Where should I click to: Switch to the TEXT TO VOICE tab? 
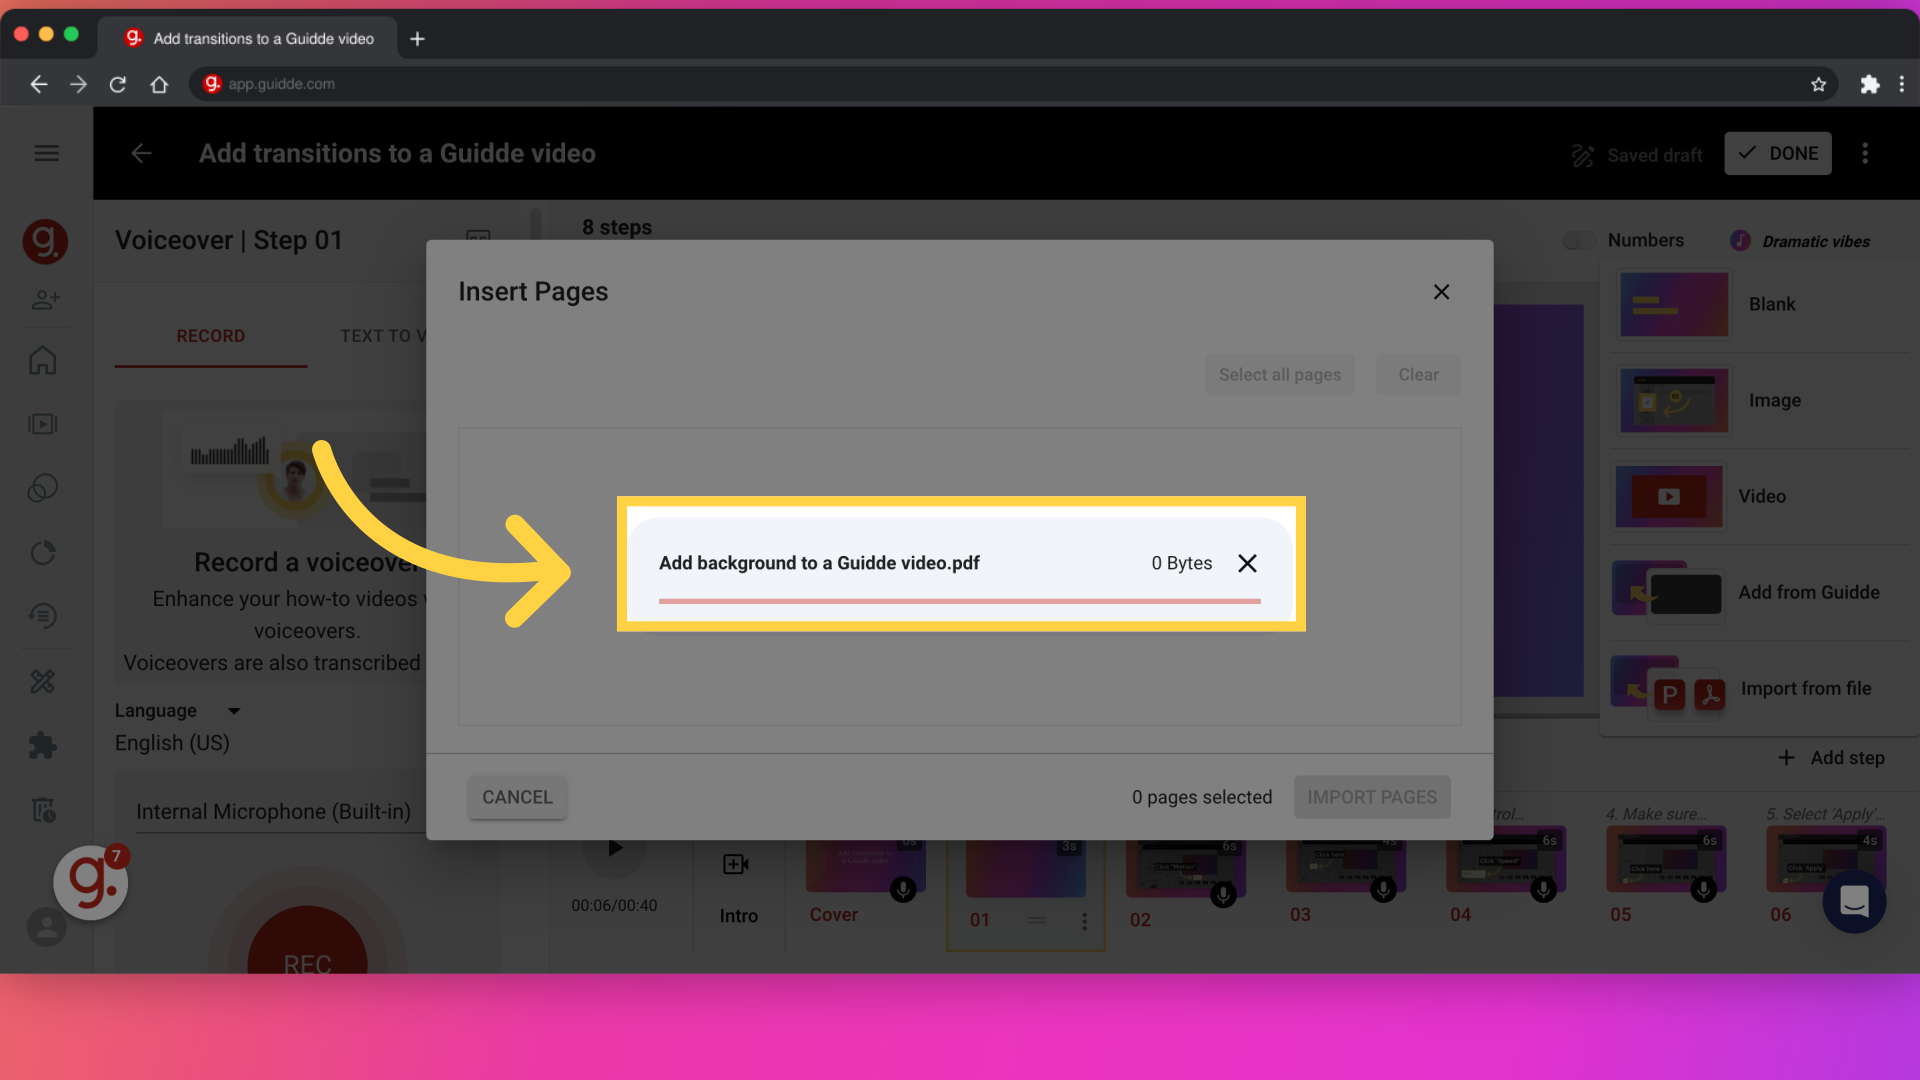coord(383,336)
